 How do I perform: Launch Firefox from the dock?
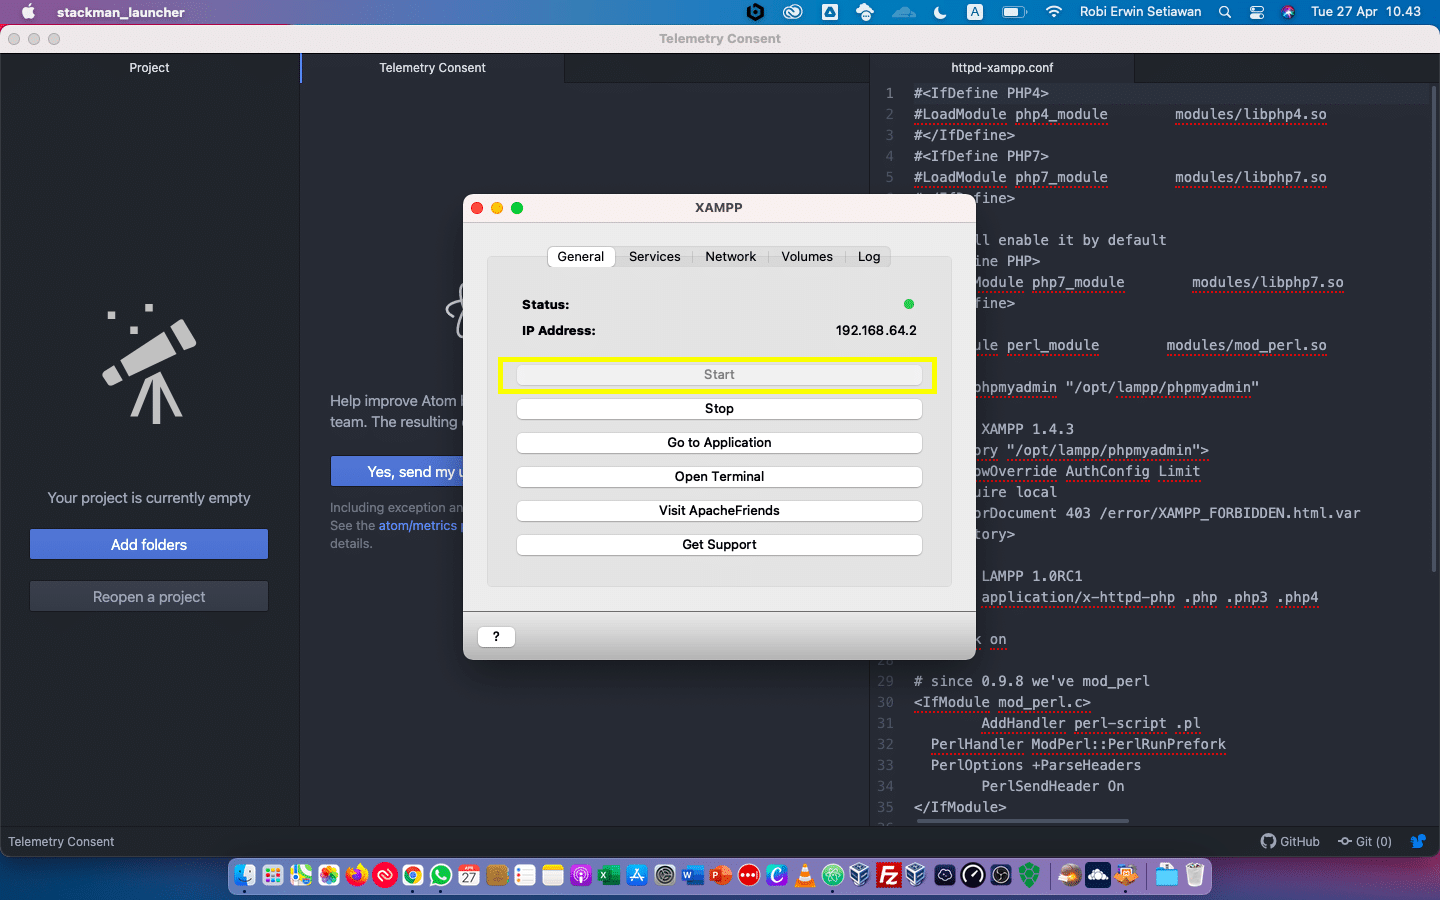click(x=357, y=876)
